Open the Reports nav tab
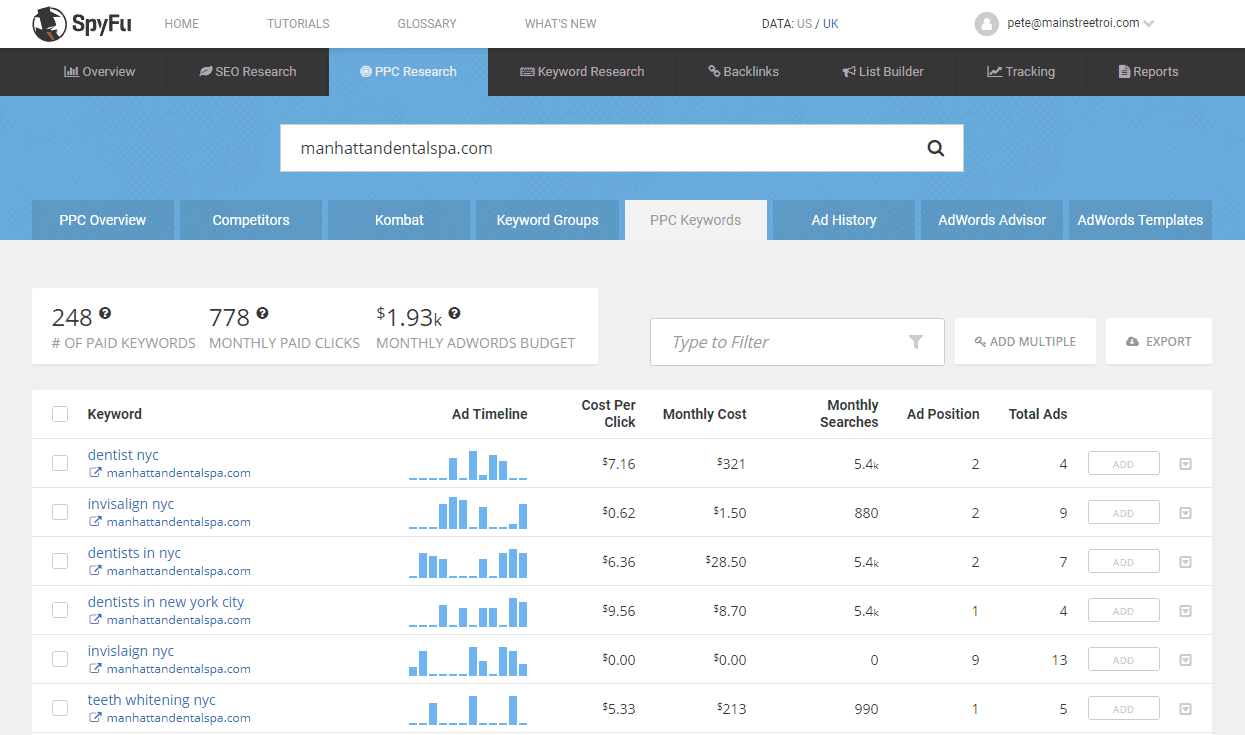1245x735 pixels. pos(1148,72)
